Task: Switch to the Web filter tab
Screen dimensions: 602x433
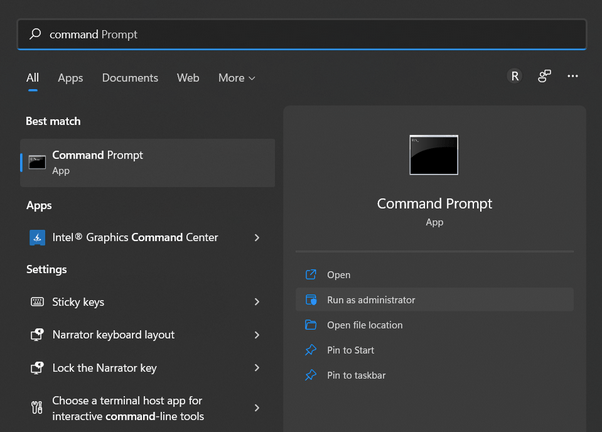Action: click(188, 78)
